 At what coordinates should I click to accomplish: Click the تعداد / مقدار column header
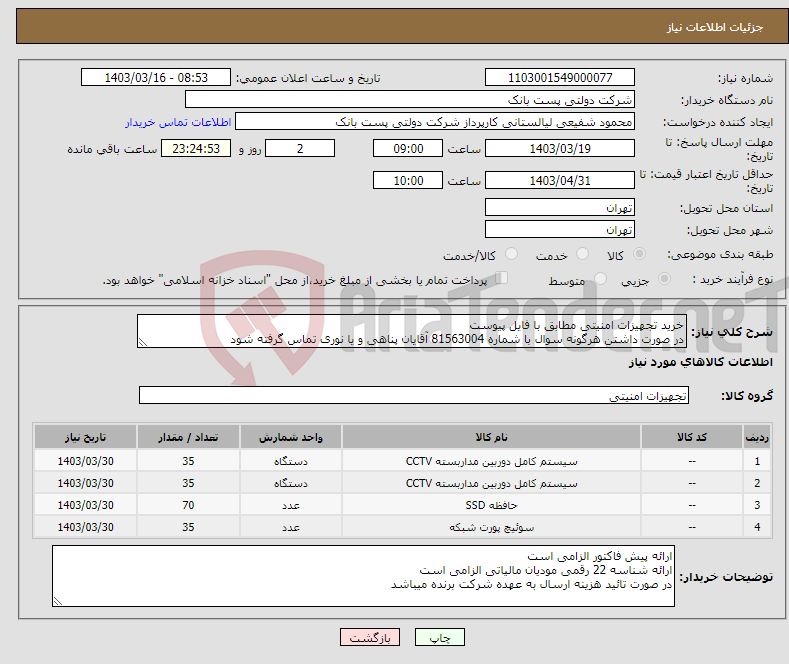coord(188,437)
